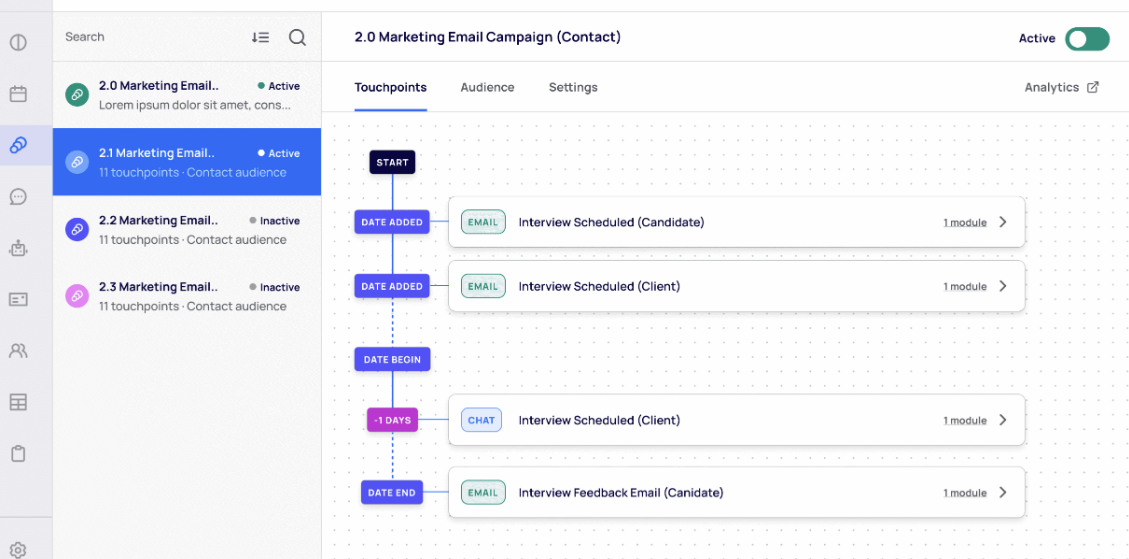Click the sort list icon
Image resolution: width=1129 pixels, height=559 pixels.
[260, 37]
